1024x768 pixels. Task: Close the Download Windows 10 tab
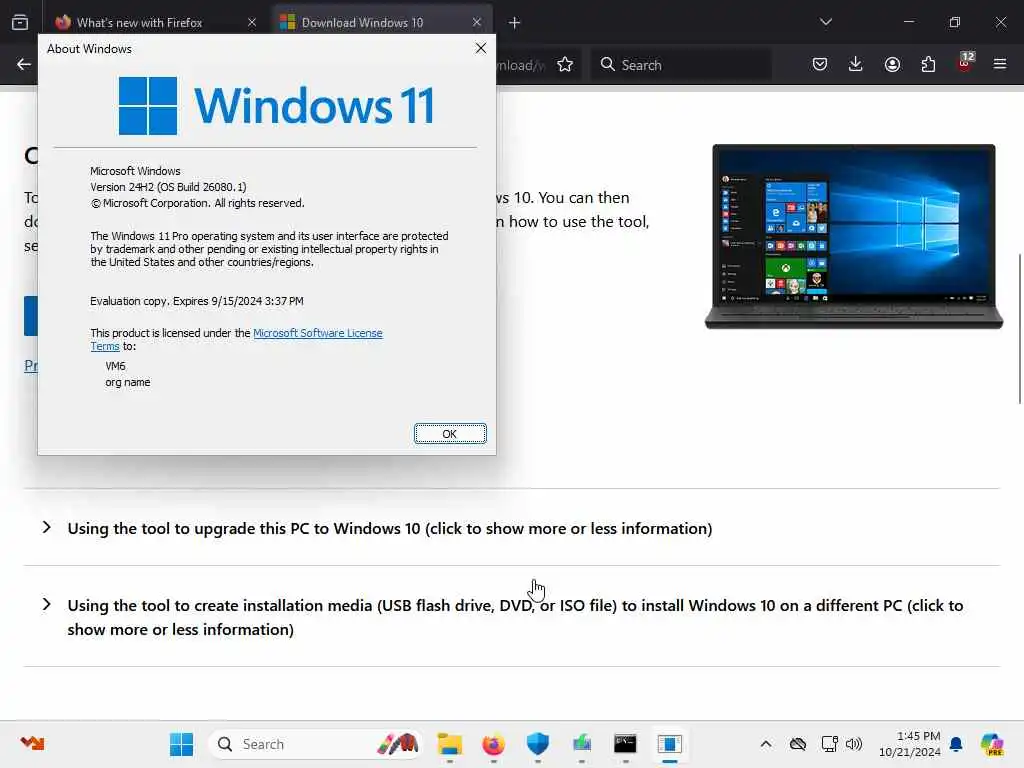[477, 22]
